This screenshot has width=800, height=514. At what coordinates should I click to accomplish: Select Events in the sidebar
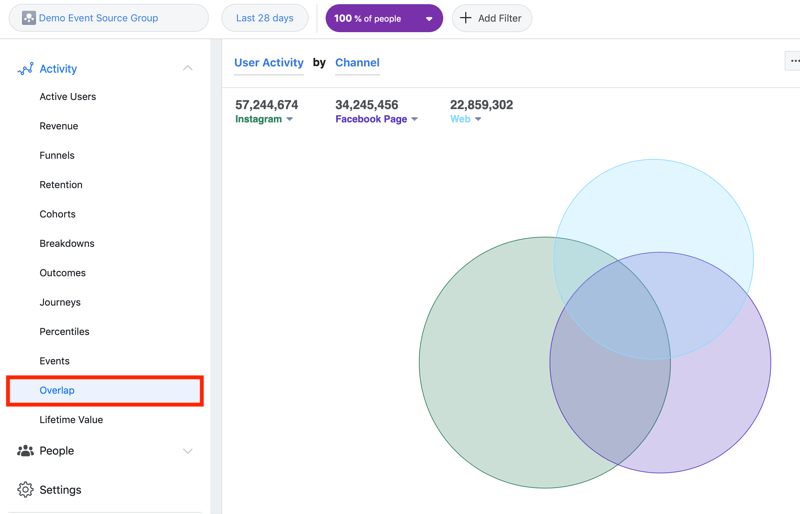pos(54,361)
